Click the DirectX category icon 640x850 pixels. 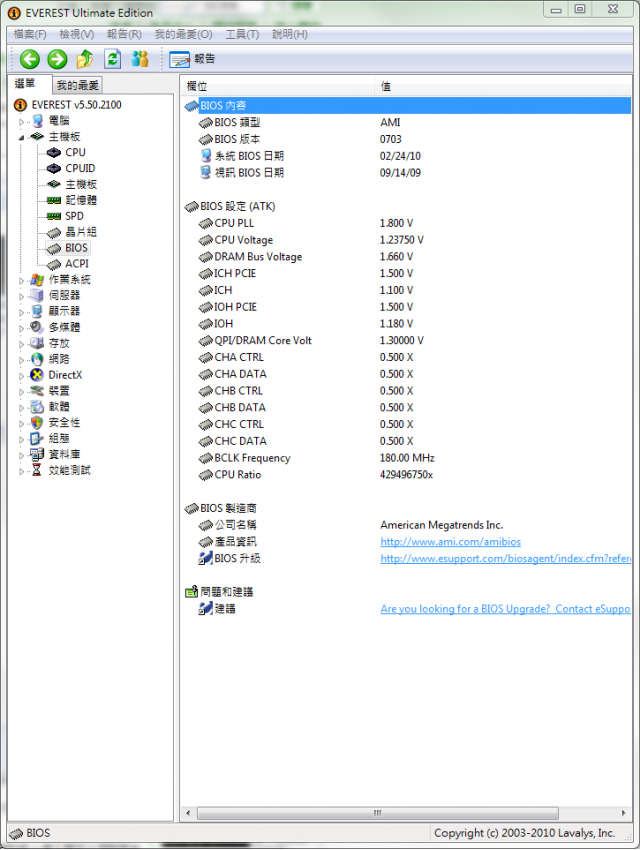37,375
